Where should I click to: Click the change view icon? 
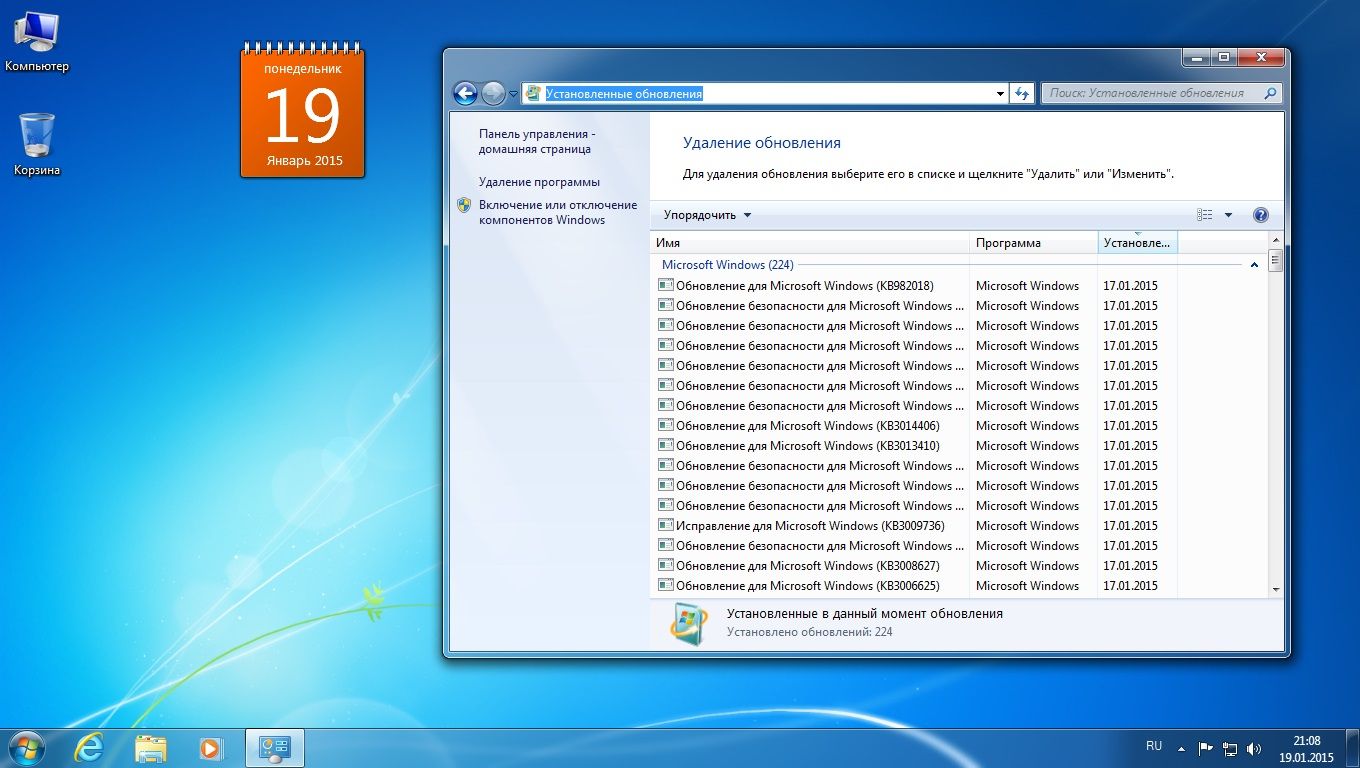(1204, 215)
